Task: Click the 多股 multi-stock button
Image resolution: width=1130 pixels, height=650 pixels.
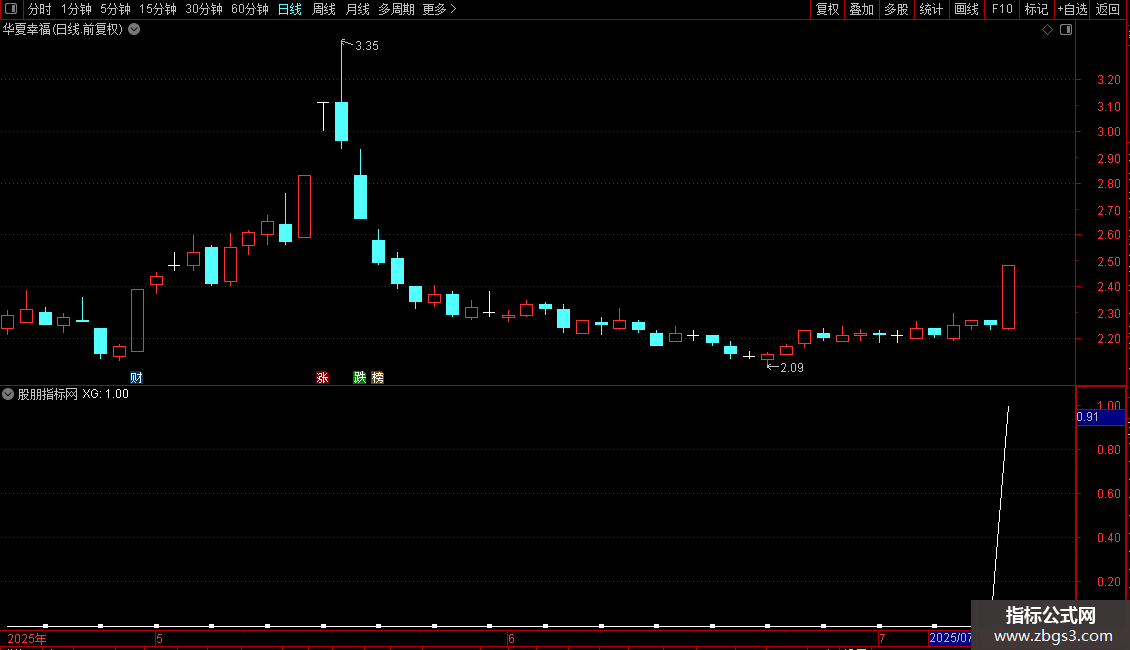Action: point(896,9)
